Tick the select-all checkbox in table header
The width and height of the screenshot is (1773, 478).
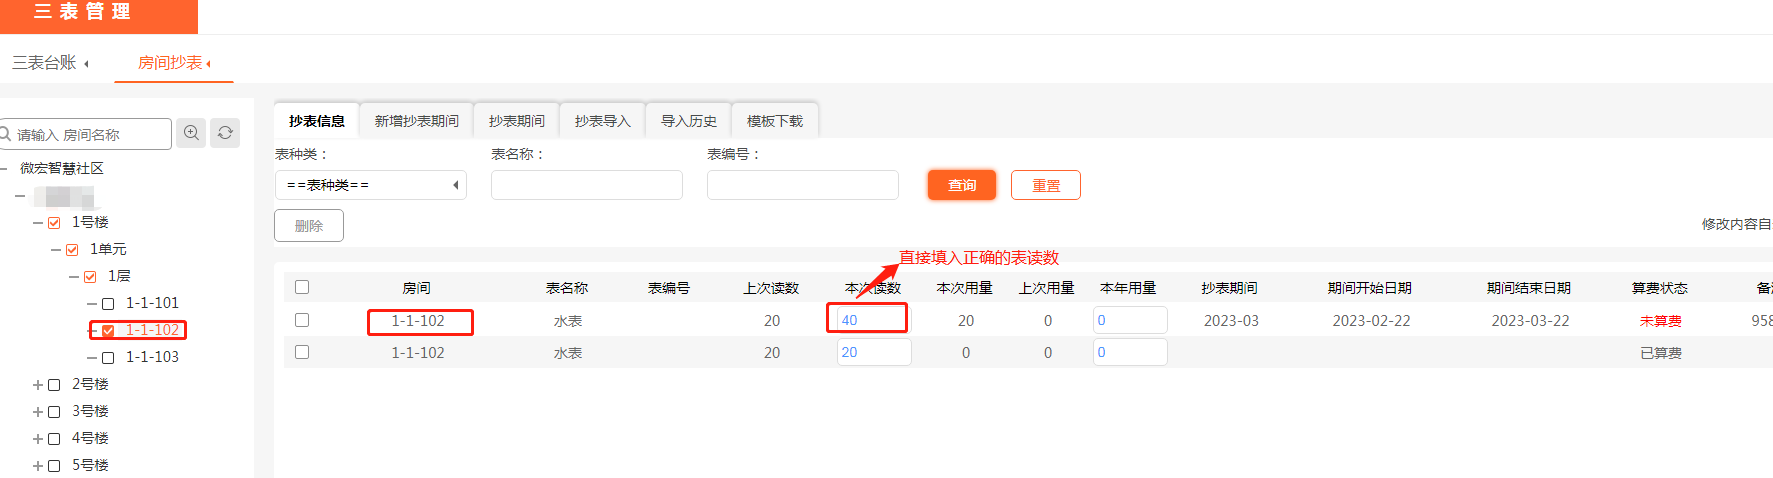(302, 288)
